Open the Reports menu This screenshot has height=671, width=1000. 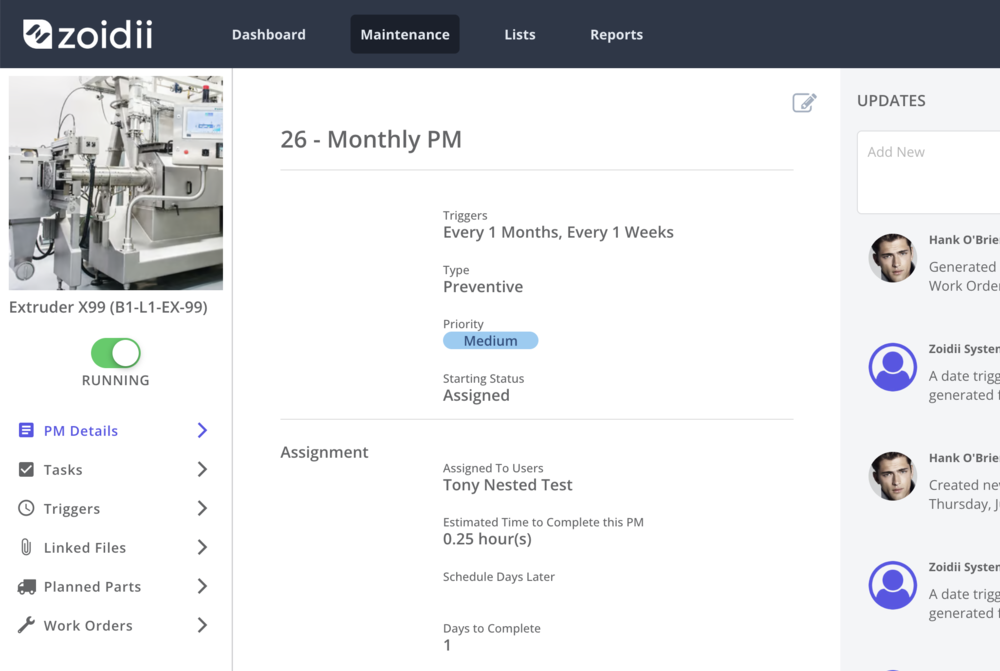(x=616, y=34)
